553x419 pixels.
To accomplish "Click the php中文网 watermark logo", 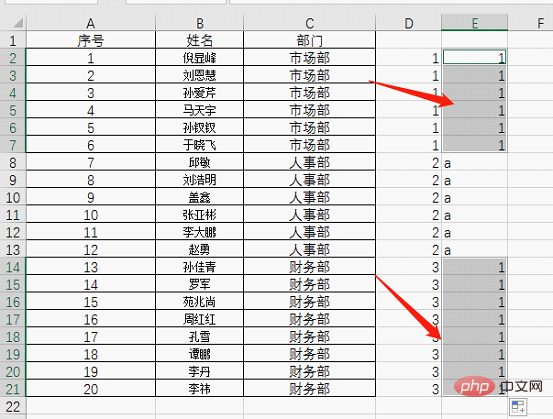I will click(x=497, y=386).
